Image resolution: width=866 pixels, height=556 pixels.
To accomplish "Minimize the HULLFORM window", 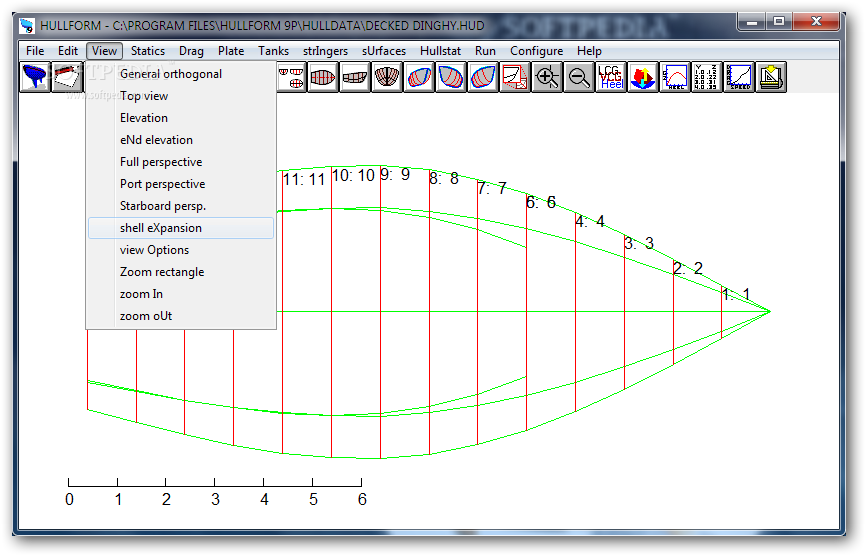I will [x=751, y=21].
